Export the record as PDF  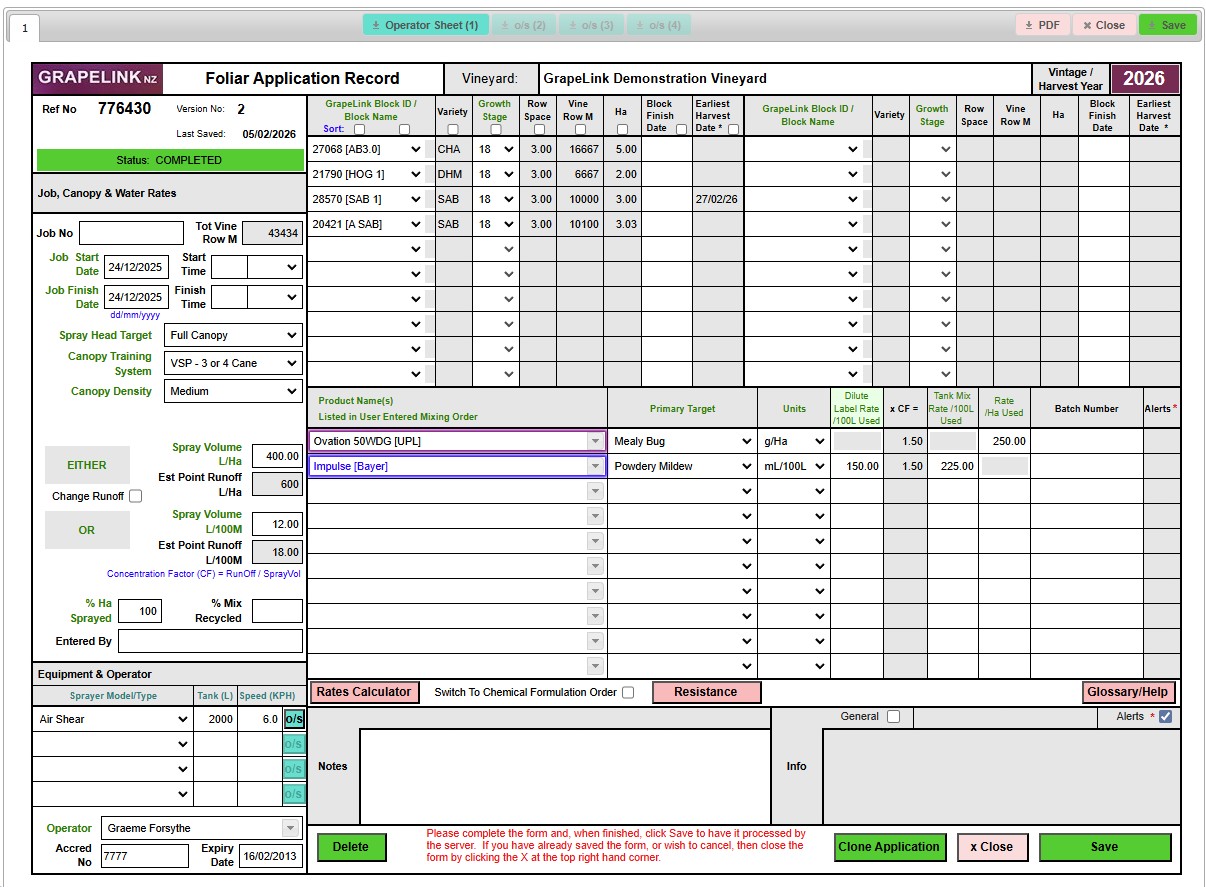1042,25
